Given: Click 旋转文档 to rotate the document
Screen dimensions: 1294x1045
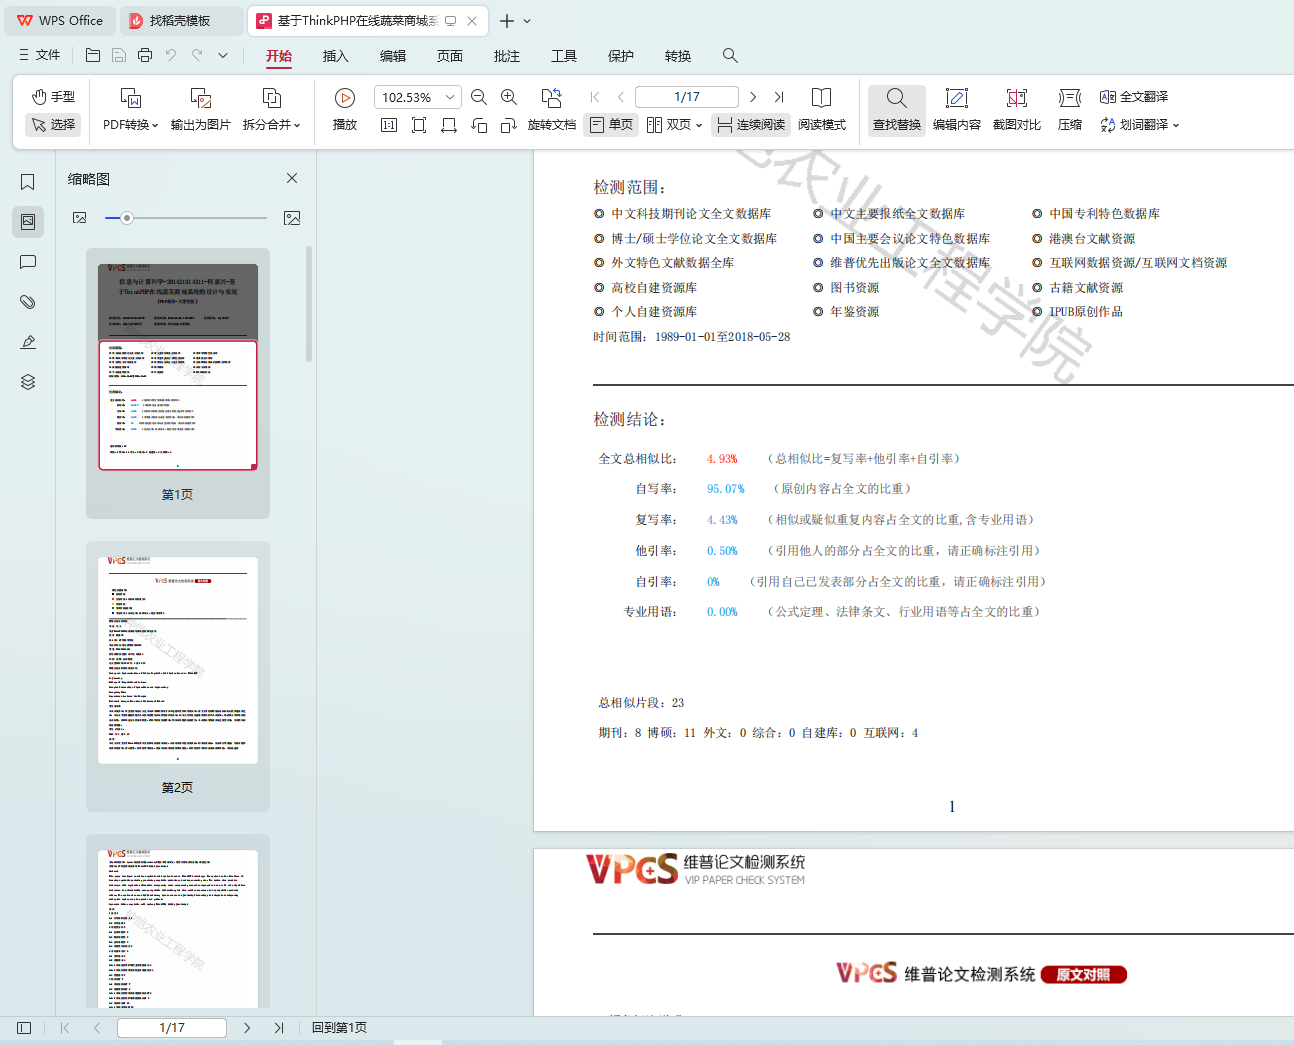Looking at the screenshot, I should pyautogui.click(x=552, y=109).
